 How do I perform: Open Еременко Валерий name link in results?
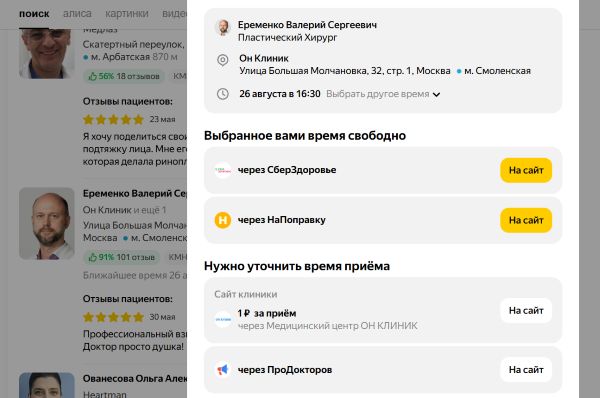point(135,193)
